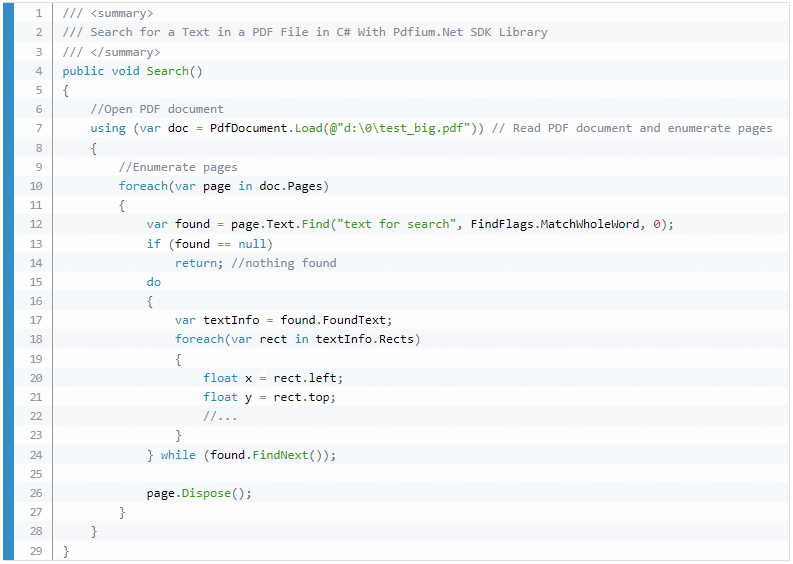Click 'rect.top' on line 21
This screenshot has height=564, width=793.
click(301, 398)
